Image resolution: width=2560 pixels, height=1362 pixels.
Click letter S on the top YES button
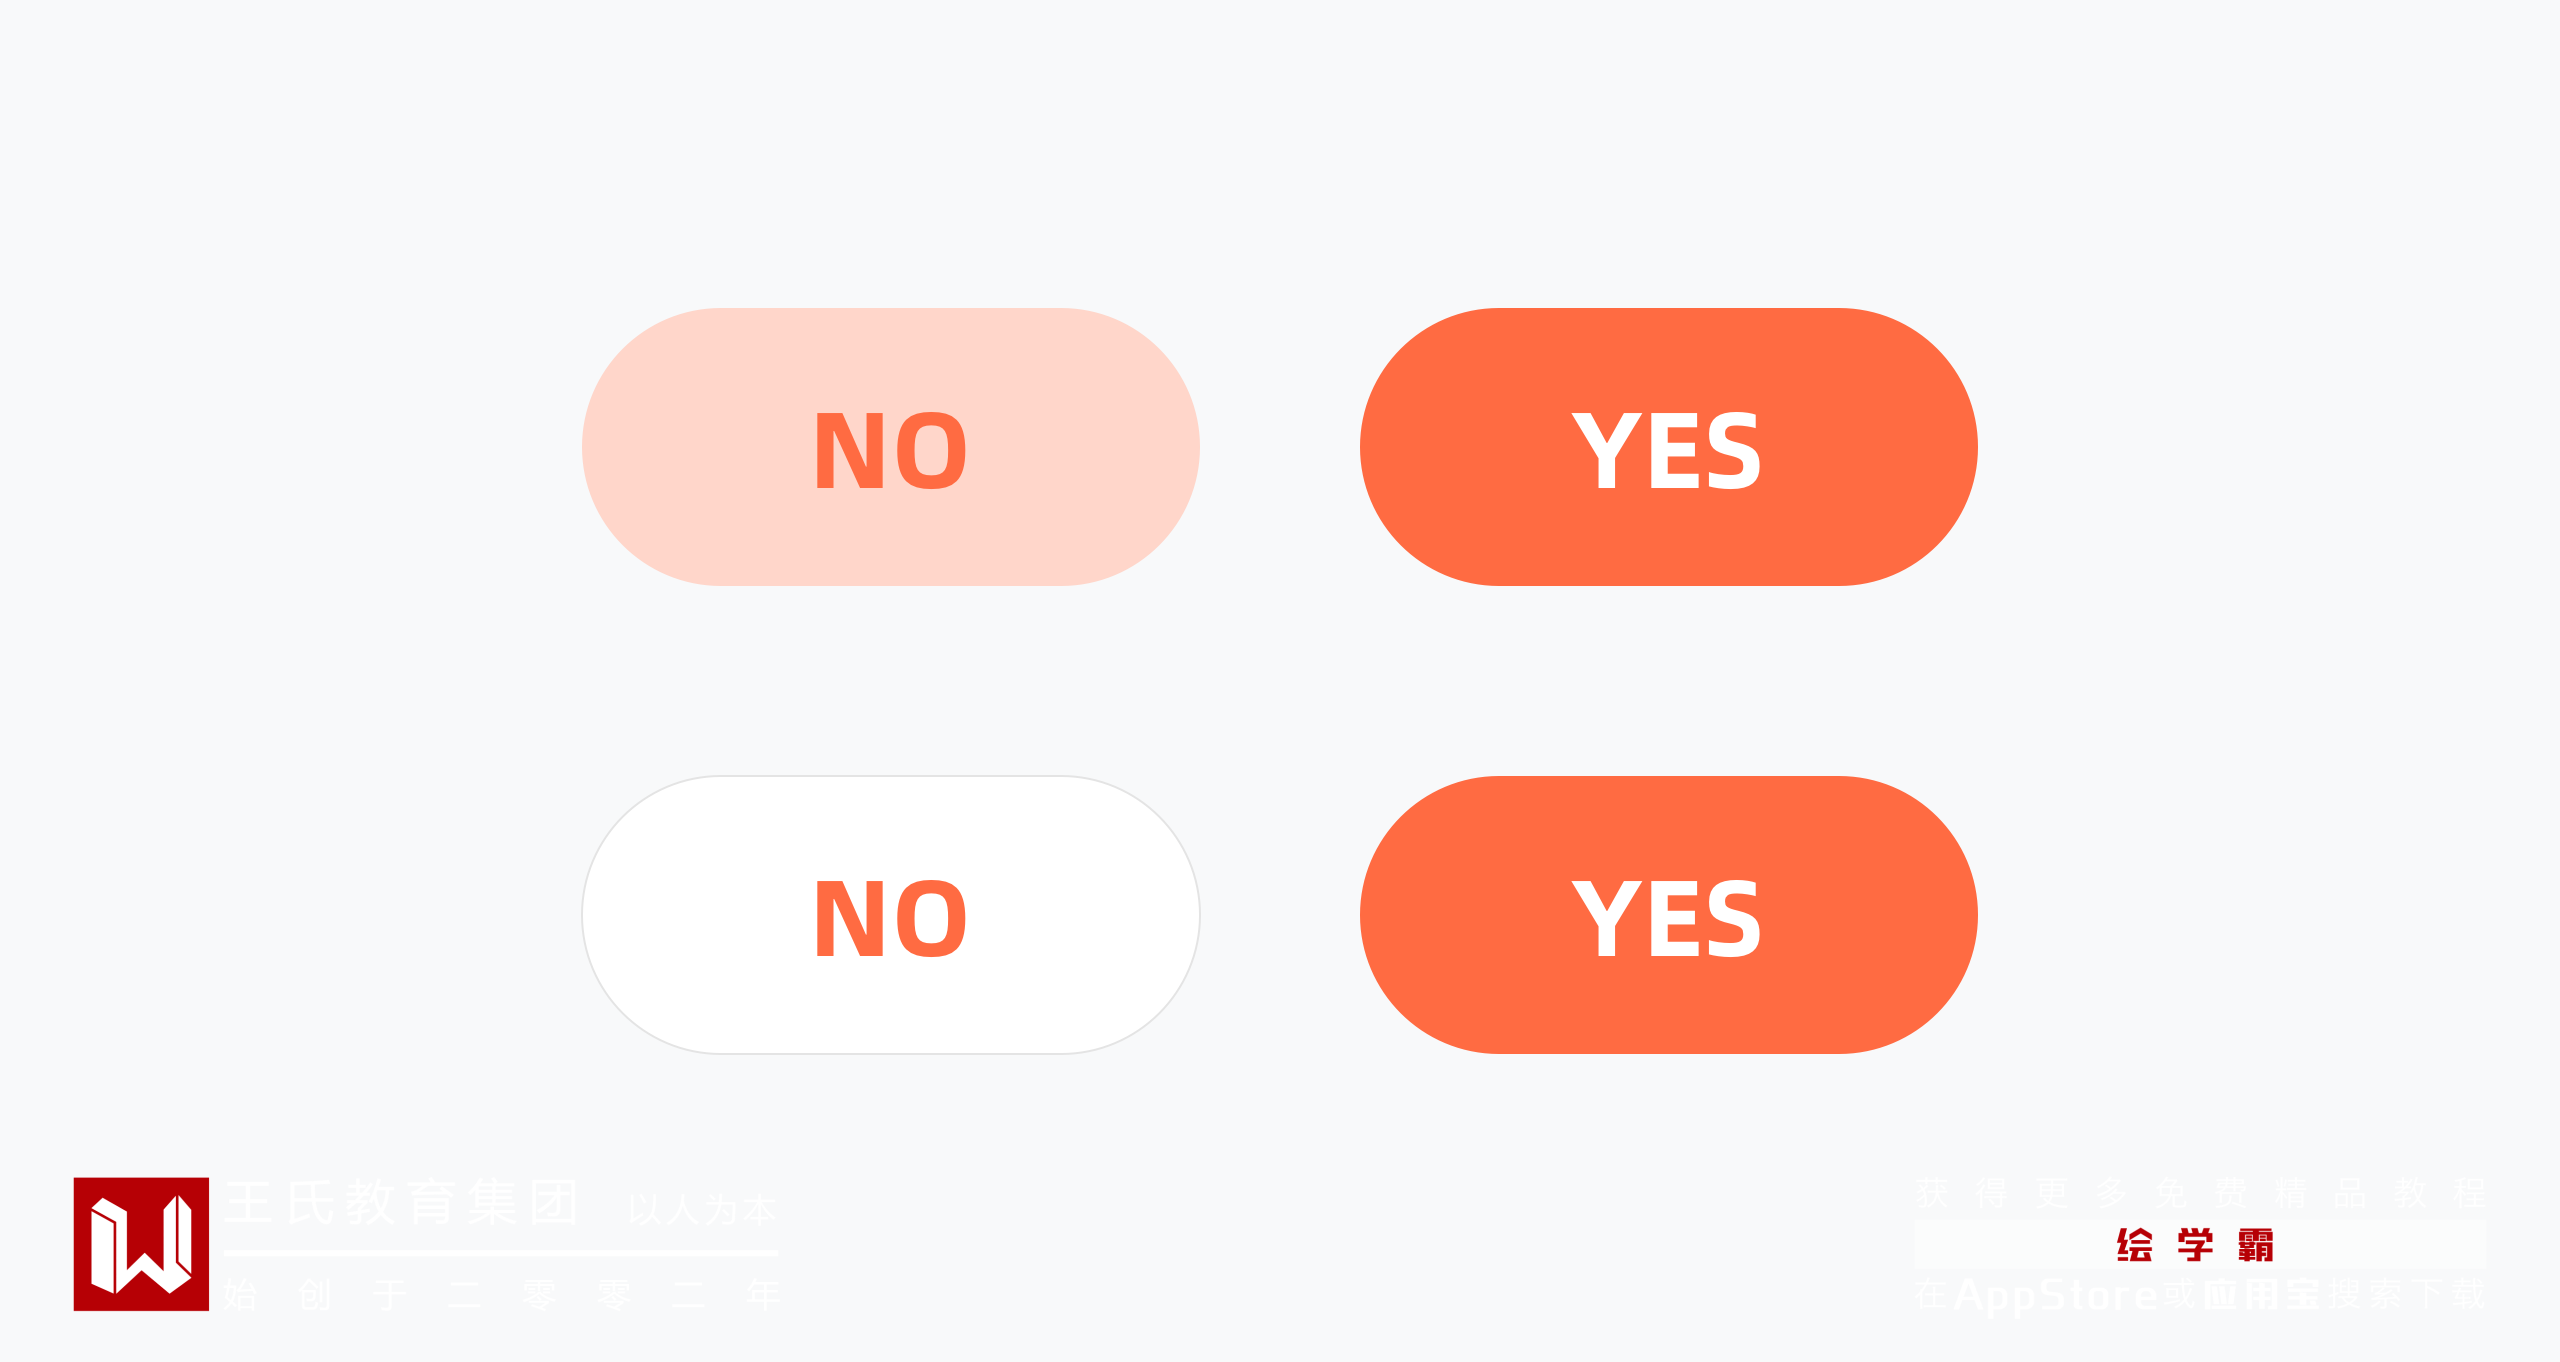pos(1734,451)
